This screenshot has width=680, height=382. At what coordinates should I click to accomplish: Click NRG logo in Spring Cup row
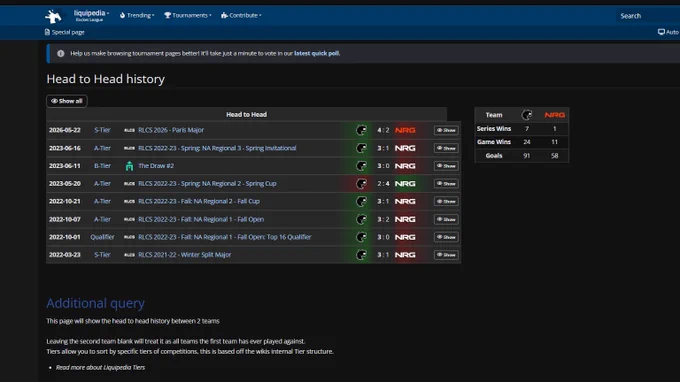[405, 184]
